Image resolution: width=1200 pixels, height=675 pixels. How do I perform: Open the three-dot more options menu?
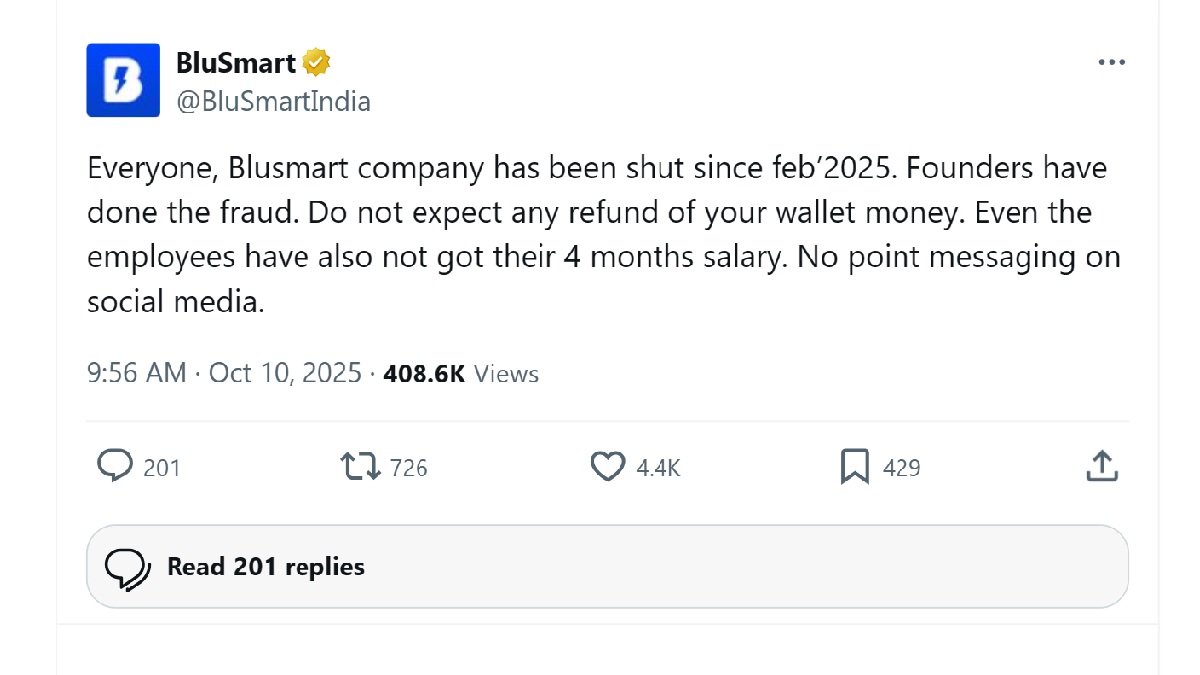tap(1111, 63)
